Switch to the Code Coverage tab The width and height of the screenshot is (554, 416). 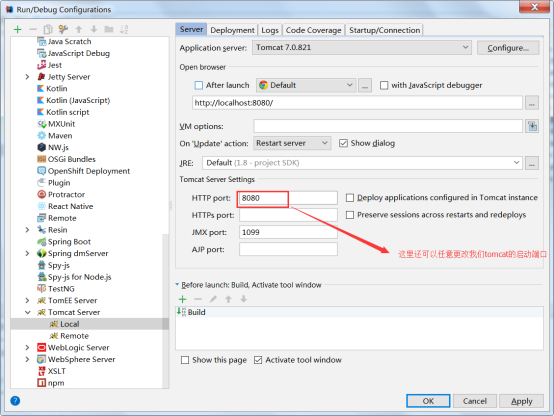point(313,30)
